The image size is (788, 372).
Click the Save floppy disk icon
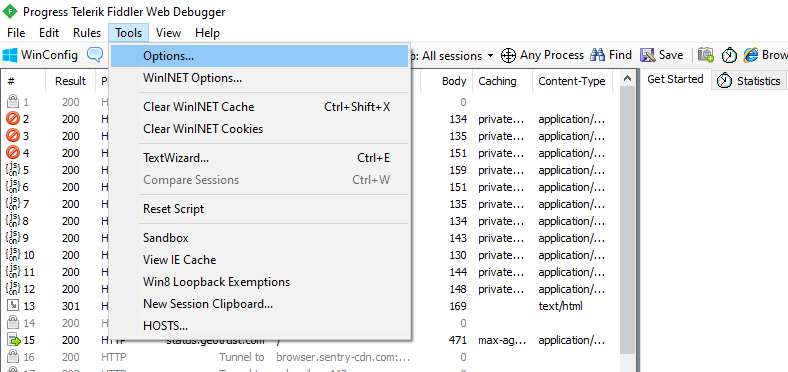point(647,55)
